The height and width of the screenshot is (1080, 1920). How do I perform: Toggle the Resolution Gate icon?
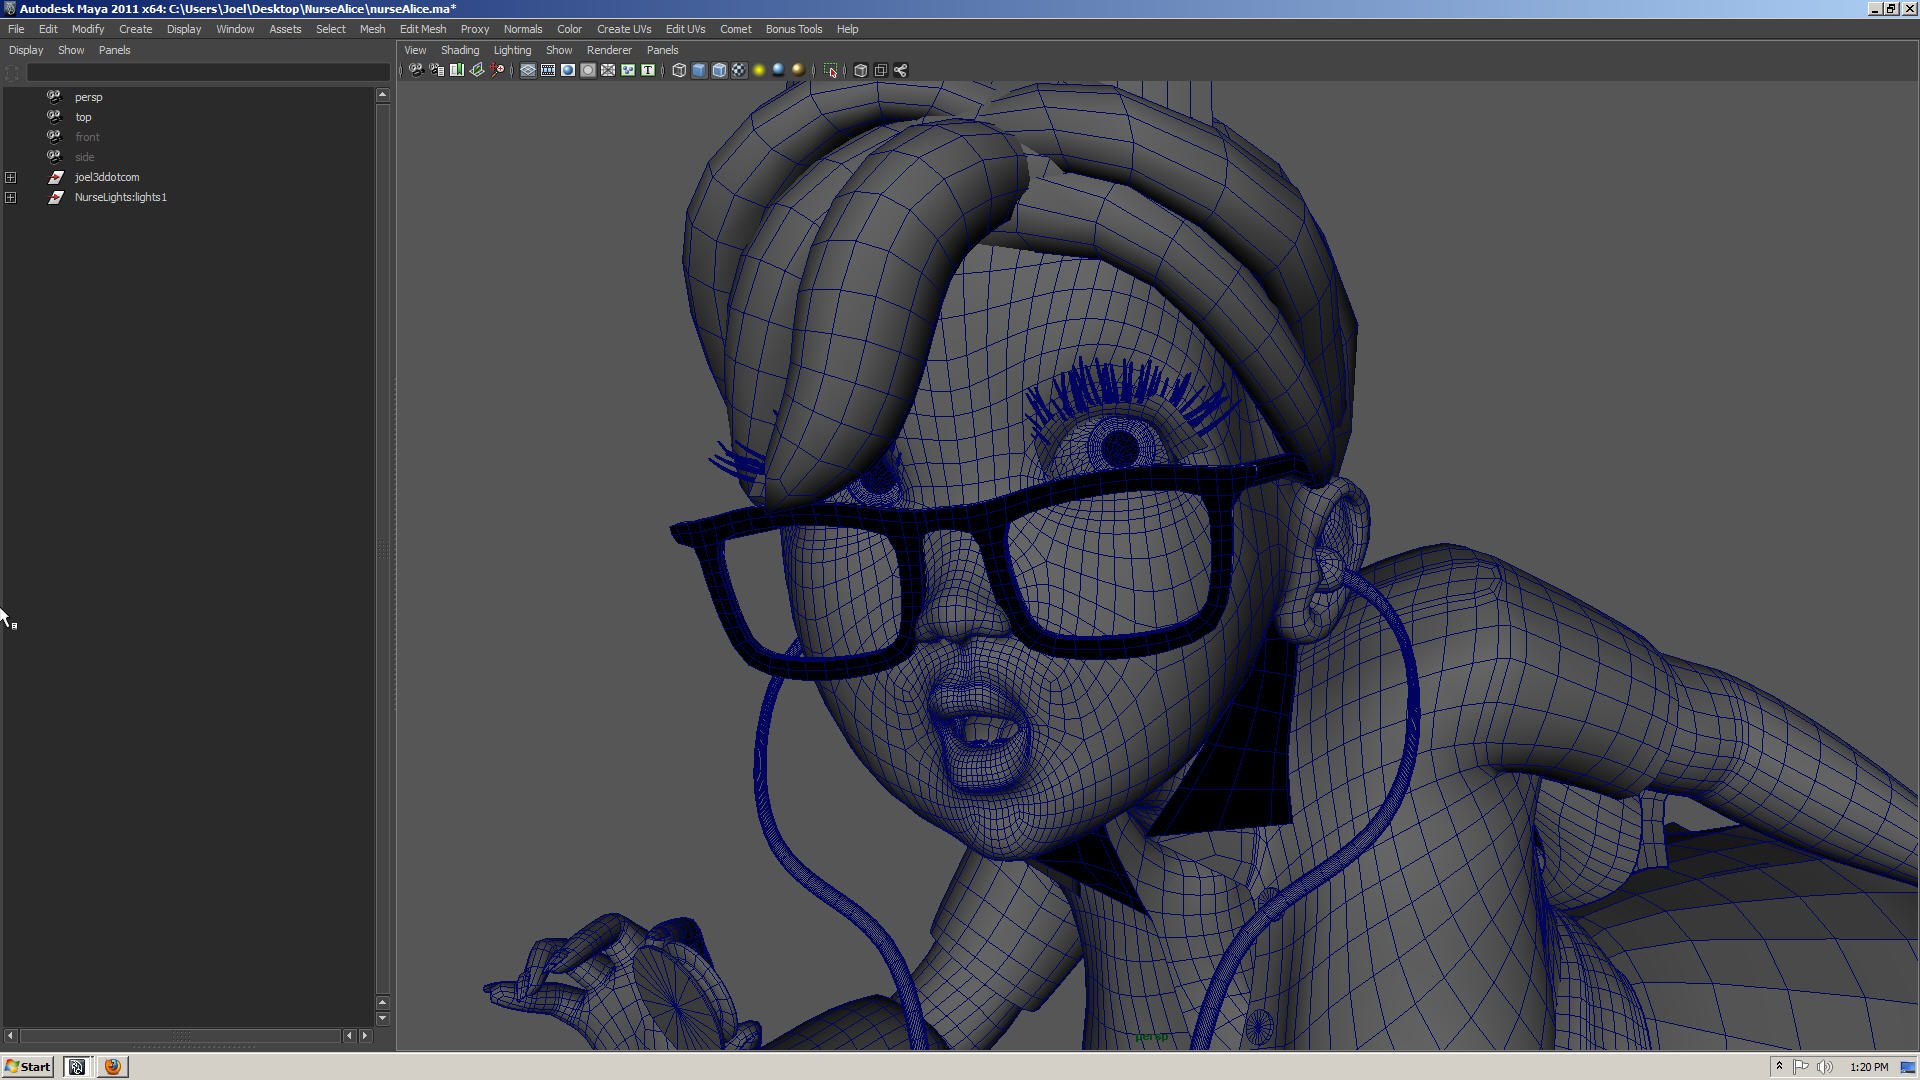[x=568, y=70]
